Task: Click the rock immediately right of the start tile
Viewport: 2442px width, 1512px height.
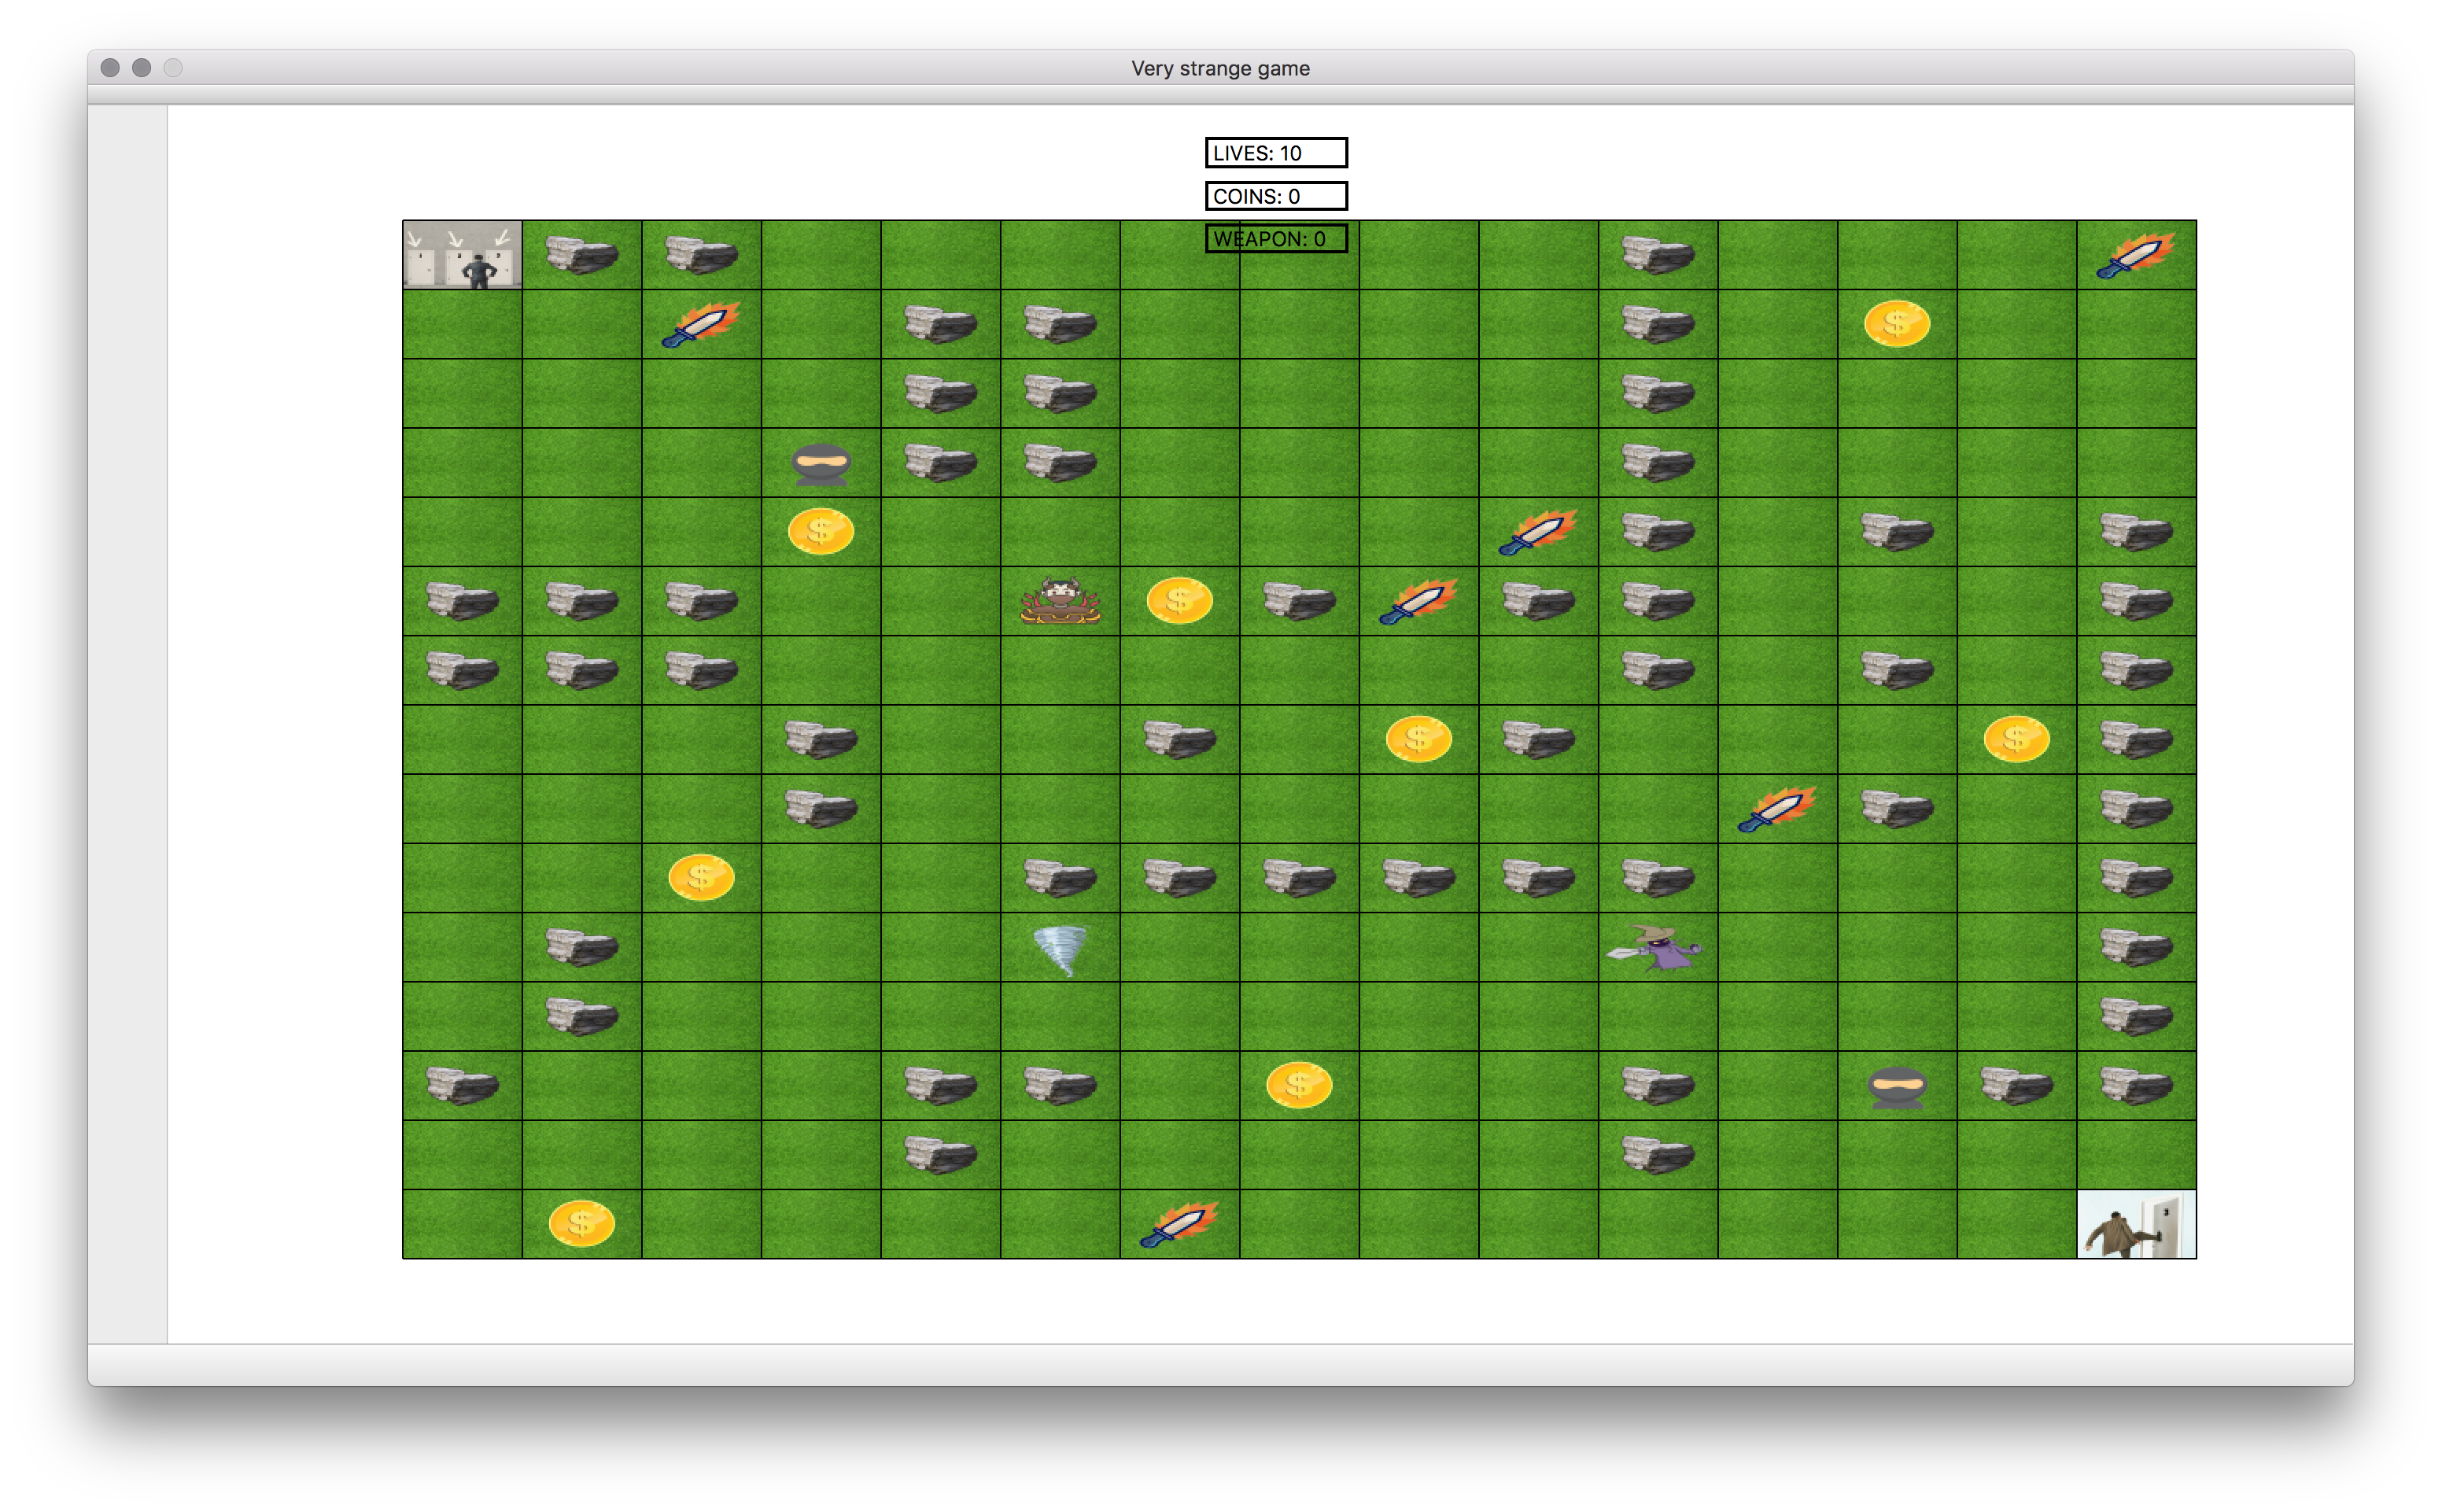Action: click(x=581, y=255)
